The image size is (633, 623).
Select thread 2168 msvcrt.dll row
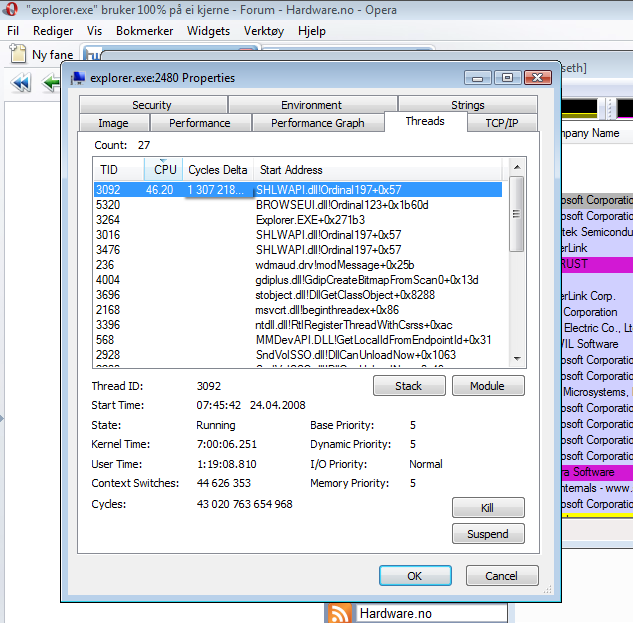coord(298,310)
